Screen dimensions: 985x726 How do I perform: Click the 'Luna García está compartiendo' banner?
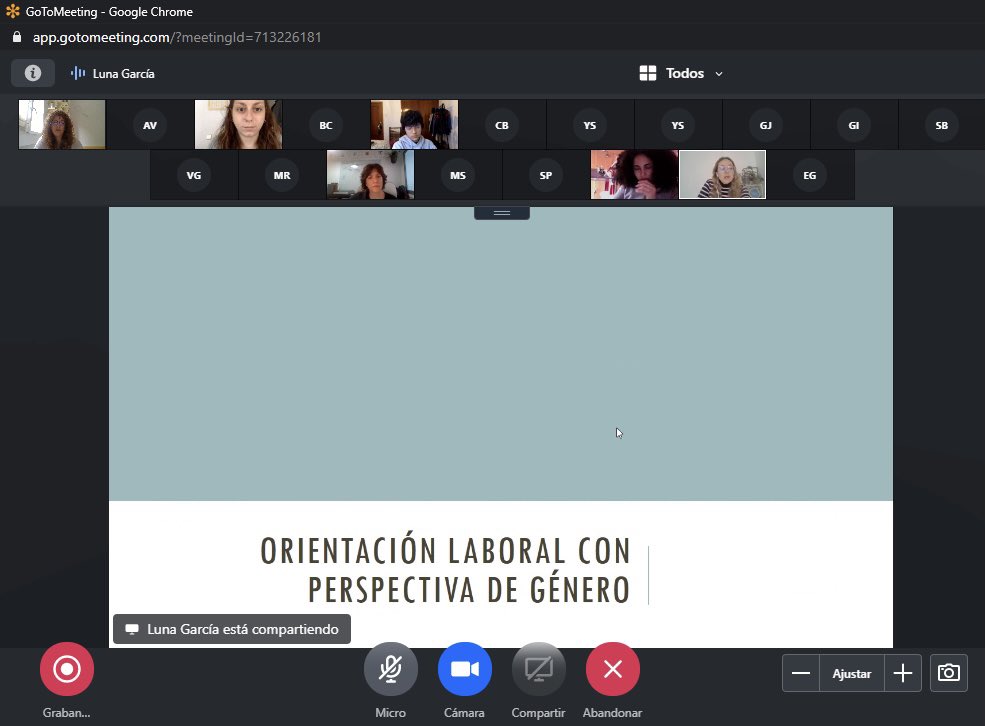232,629
